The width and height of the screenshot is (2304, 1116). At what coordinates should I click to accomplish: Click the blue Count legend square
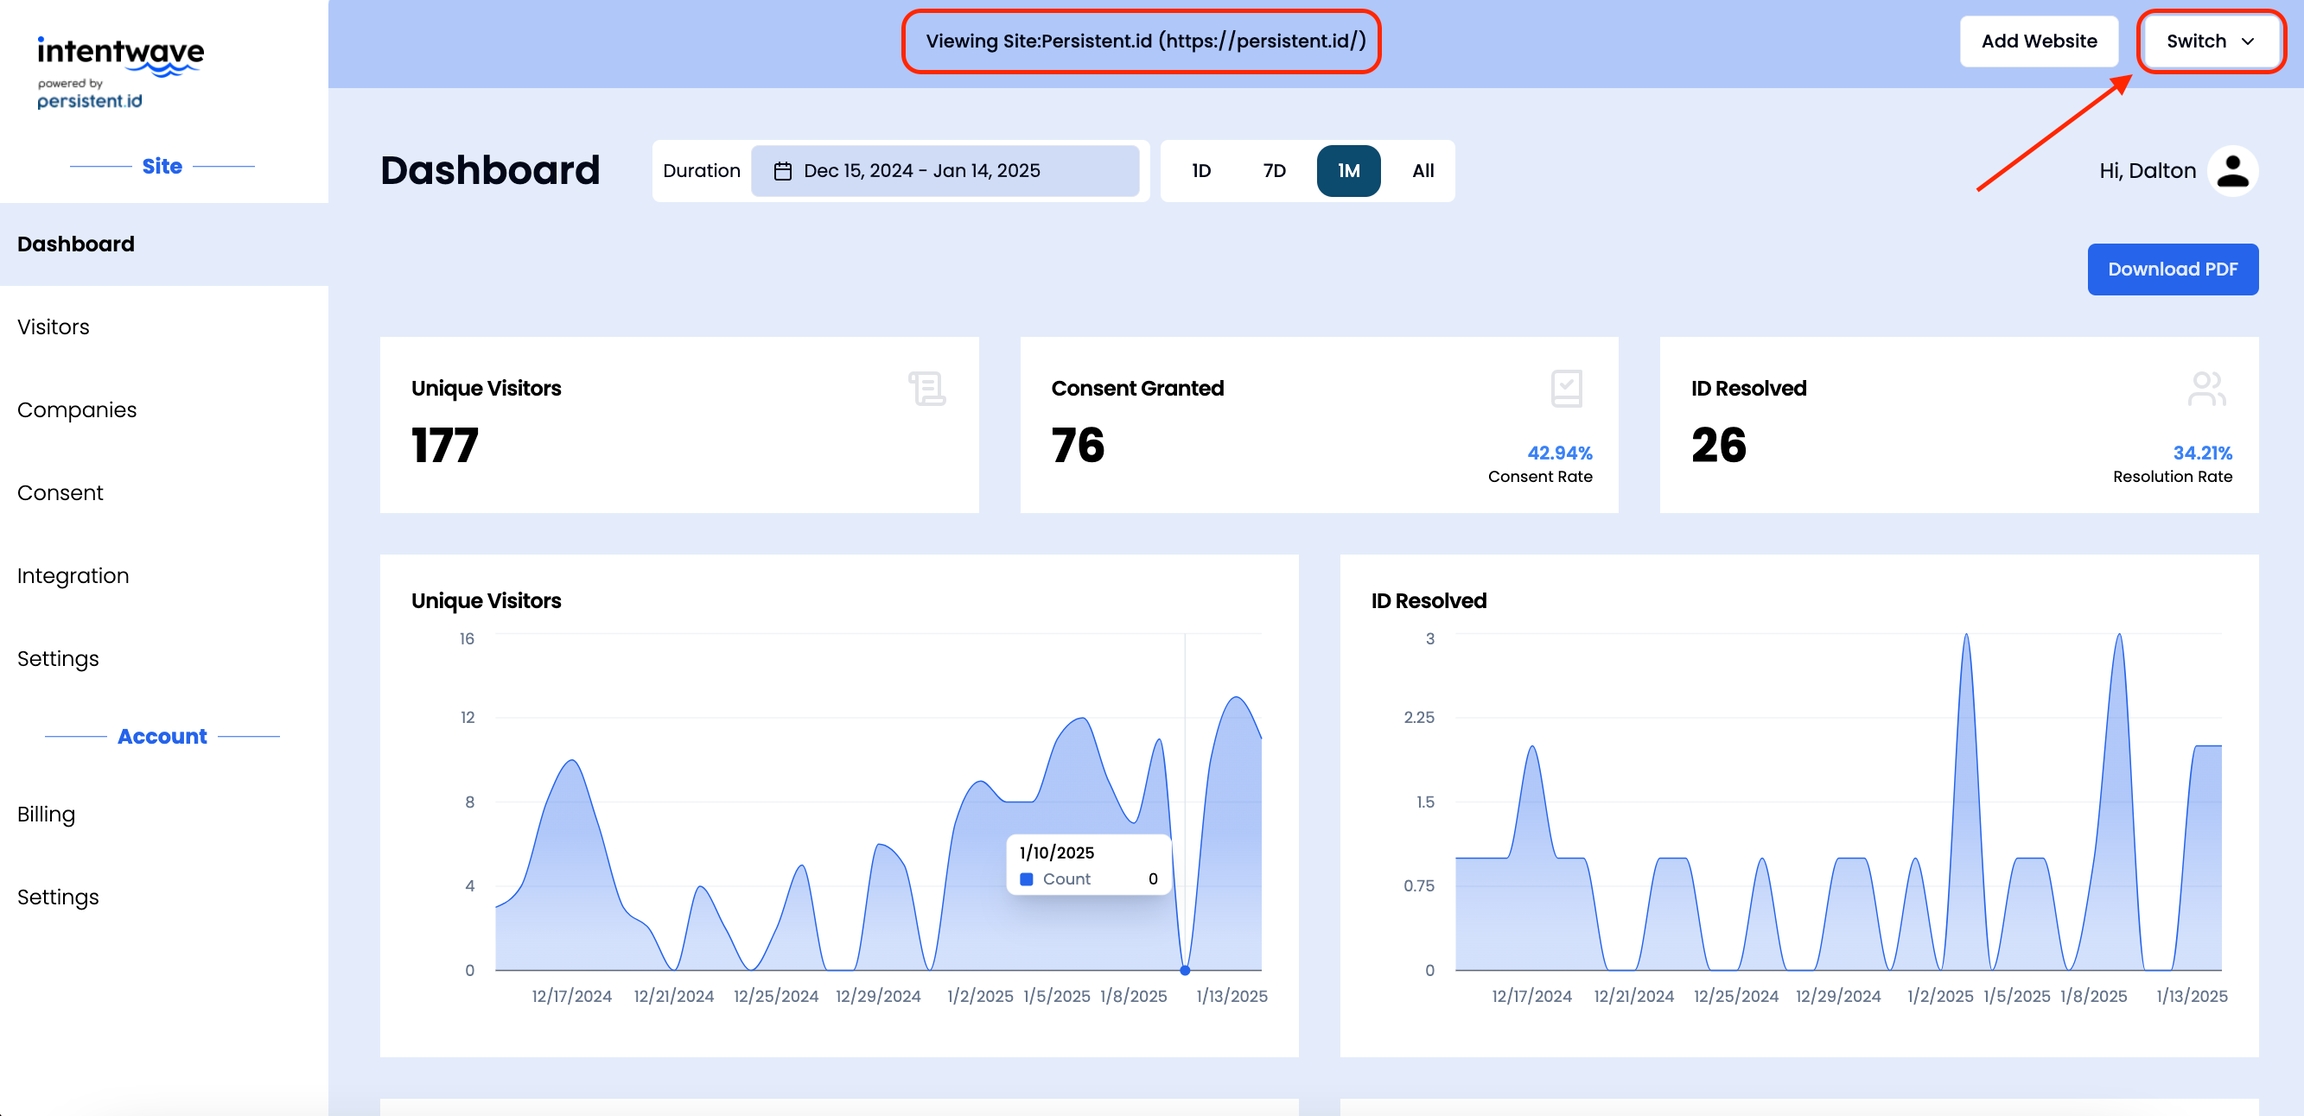click(x=1026, y=879)
